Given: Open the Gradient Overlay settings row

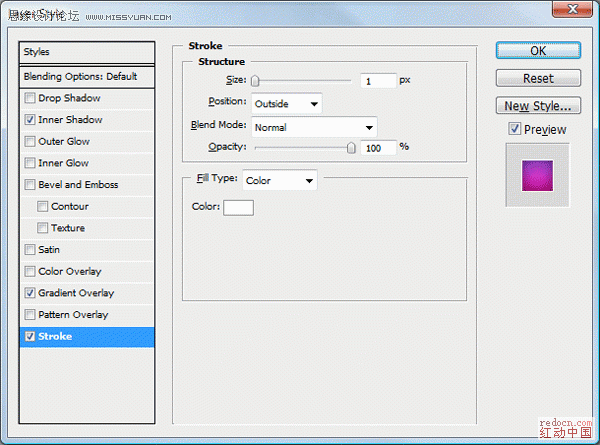Looking at the screenshot, I should 87,293.
